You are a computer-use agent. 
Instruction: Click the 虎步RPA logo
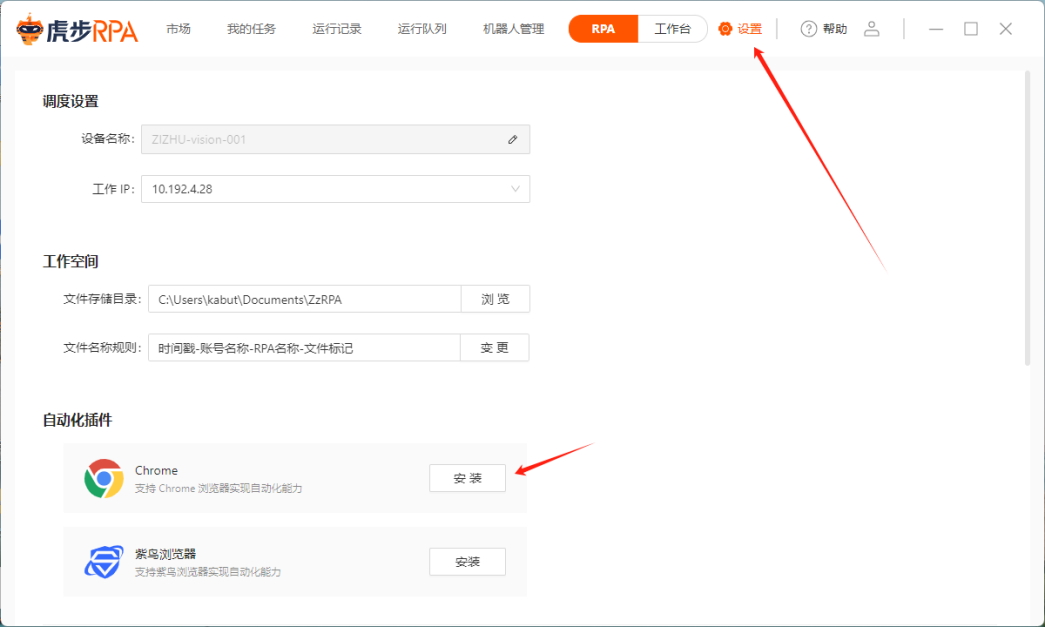(77, 29)
